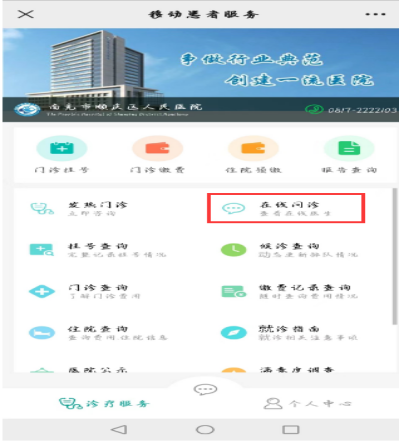Open the 发热门诊 entry label
Viewport: 399px width, 447px height.
click(98, 205)
